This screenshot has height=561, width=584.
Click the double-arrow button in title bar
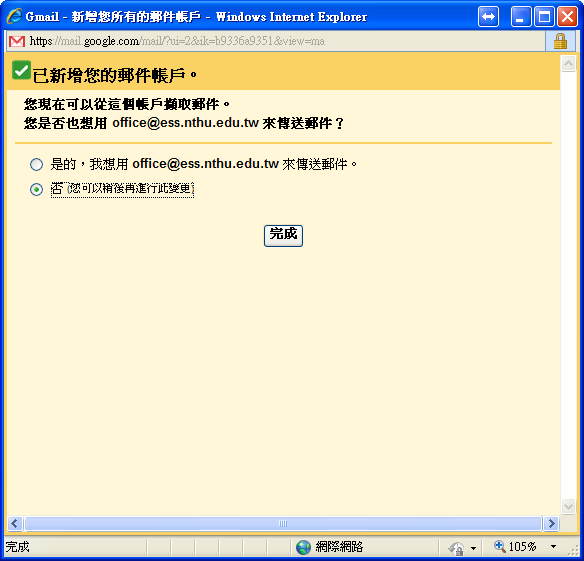pos(488,17)
